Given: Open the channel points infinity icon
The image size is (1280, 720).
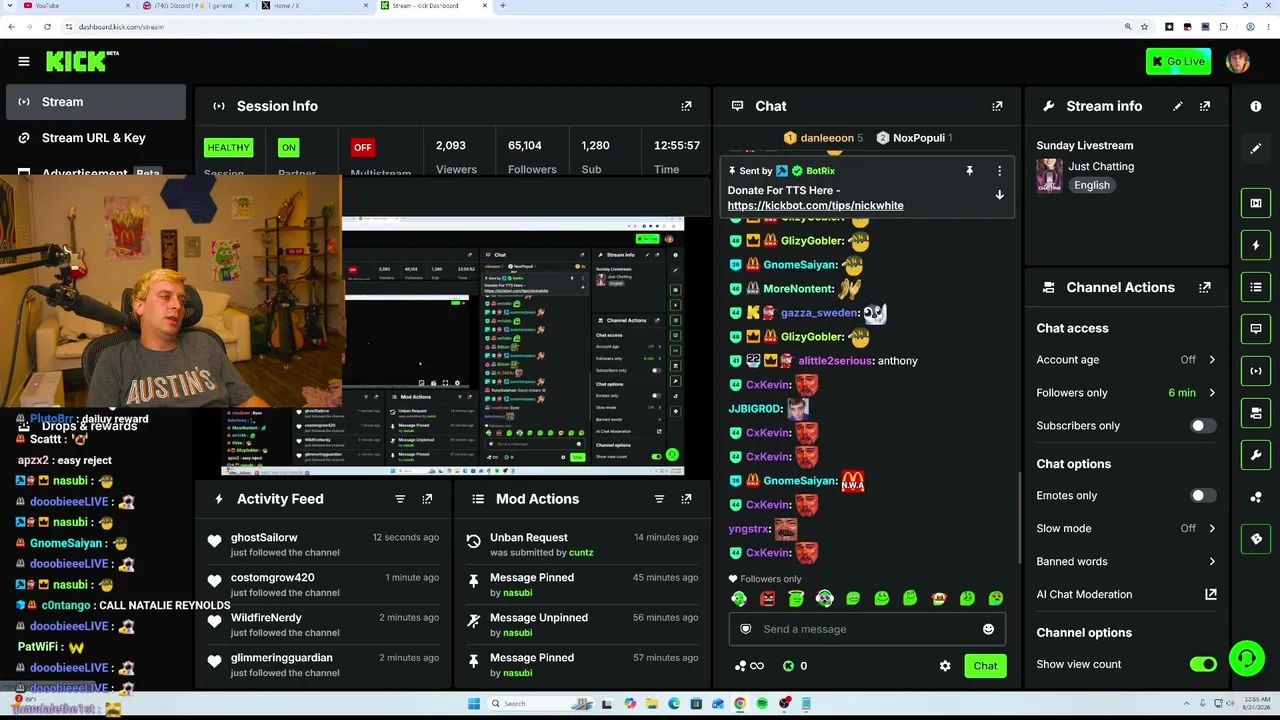Looking at the screenshot, I should click(749, 666).
